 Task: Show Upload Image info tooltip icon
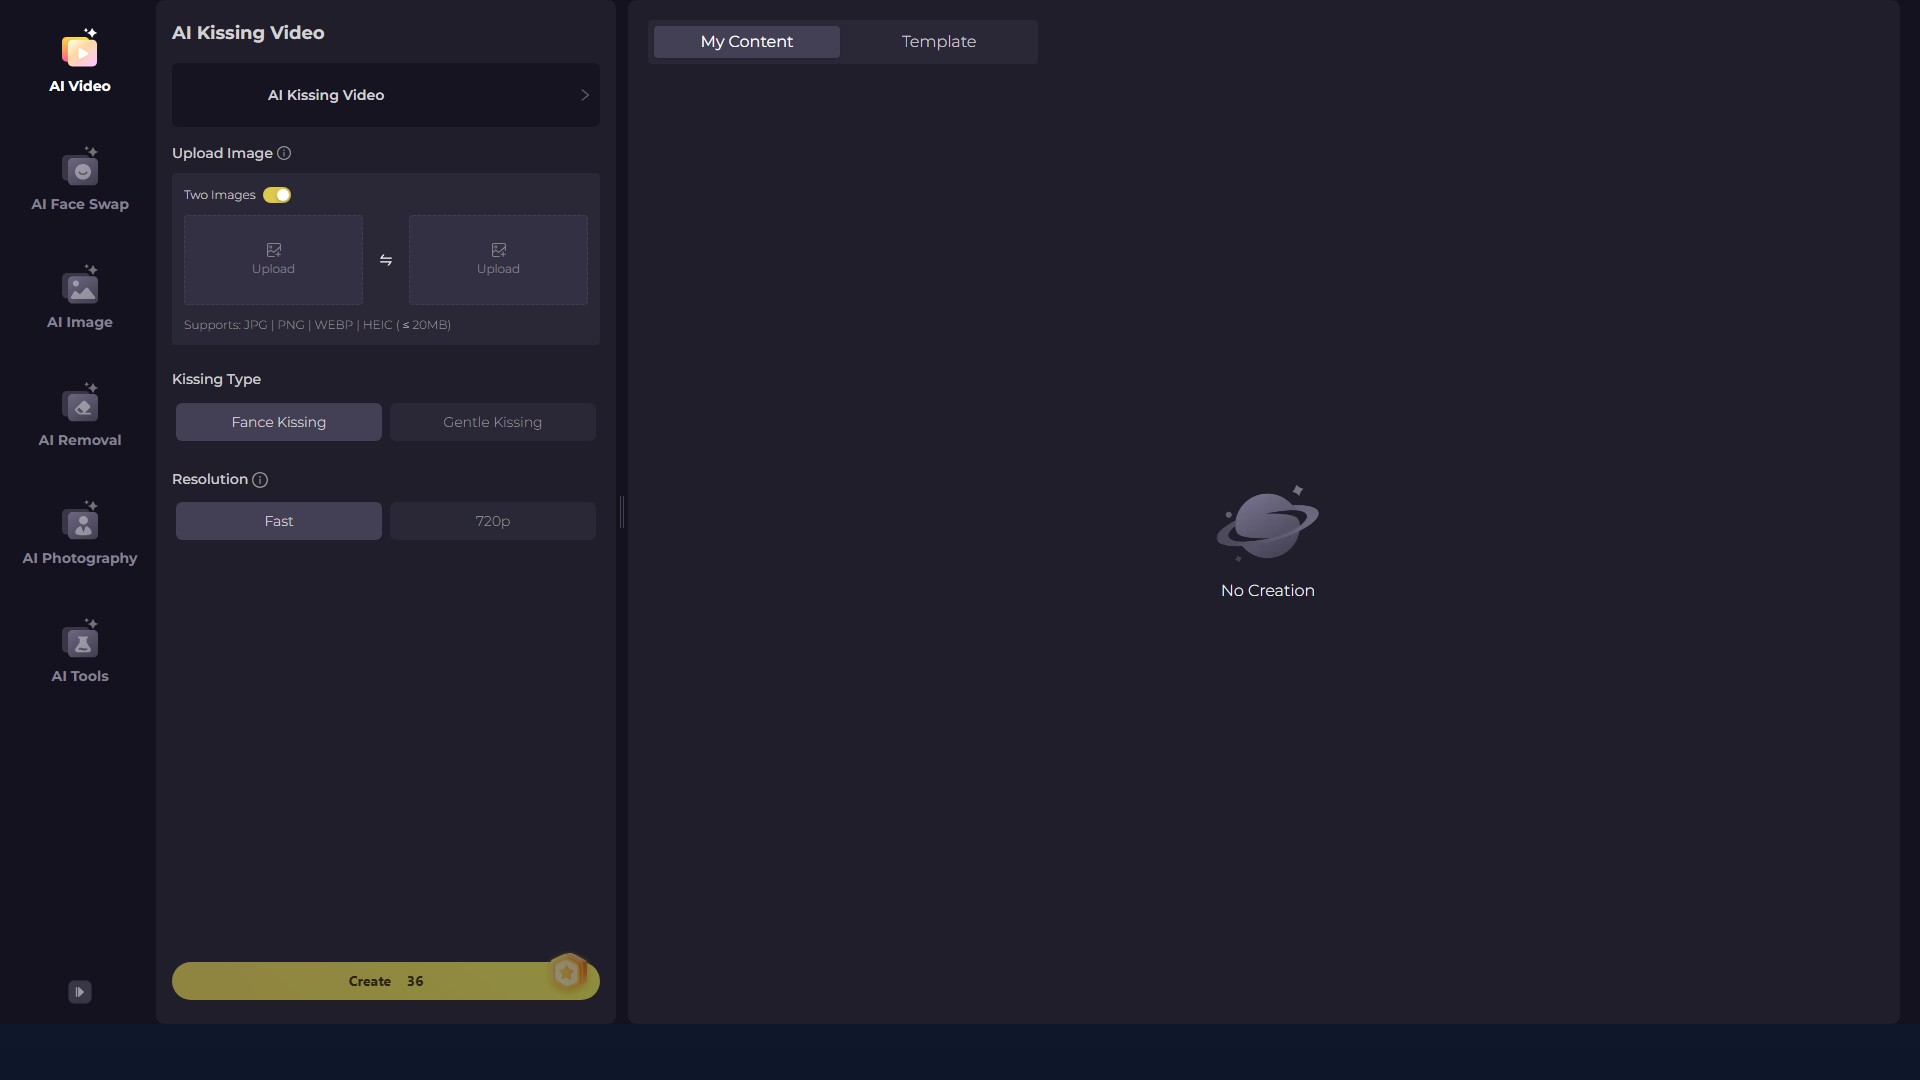click(x=284, y=153)
